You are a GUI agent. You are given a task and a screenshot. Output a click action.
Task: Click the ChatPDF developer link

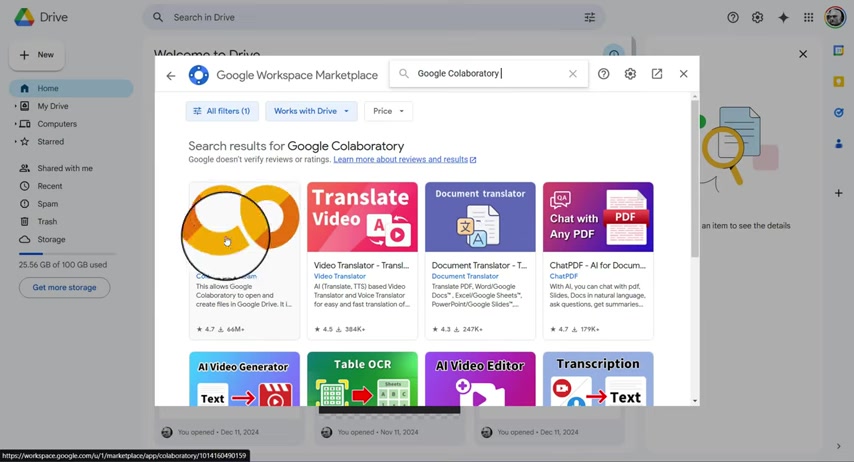[564, 276]
